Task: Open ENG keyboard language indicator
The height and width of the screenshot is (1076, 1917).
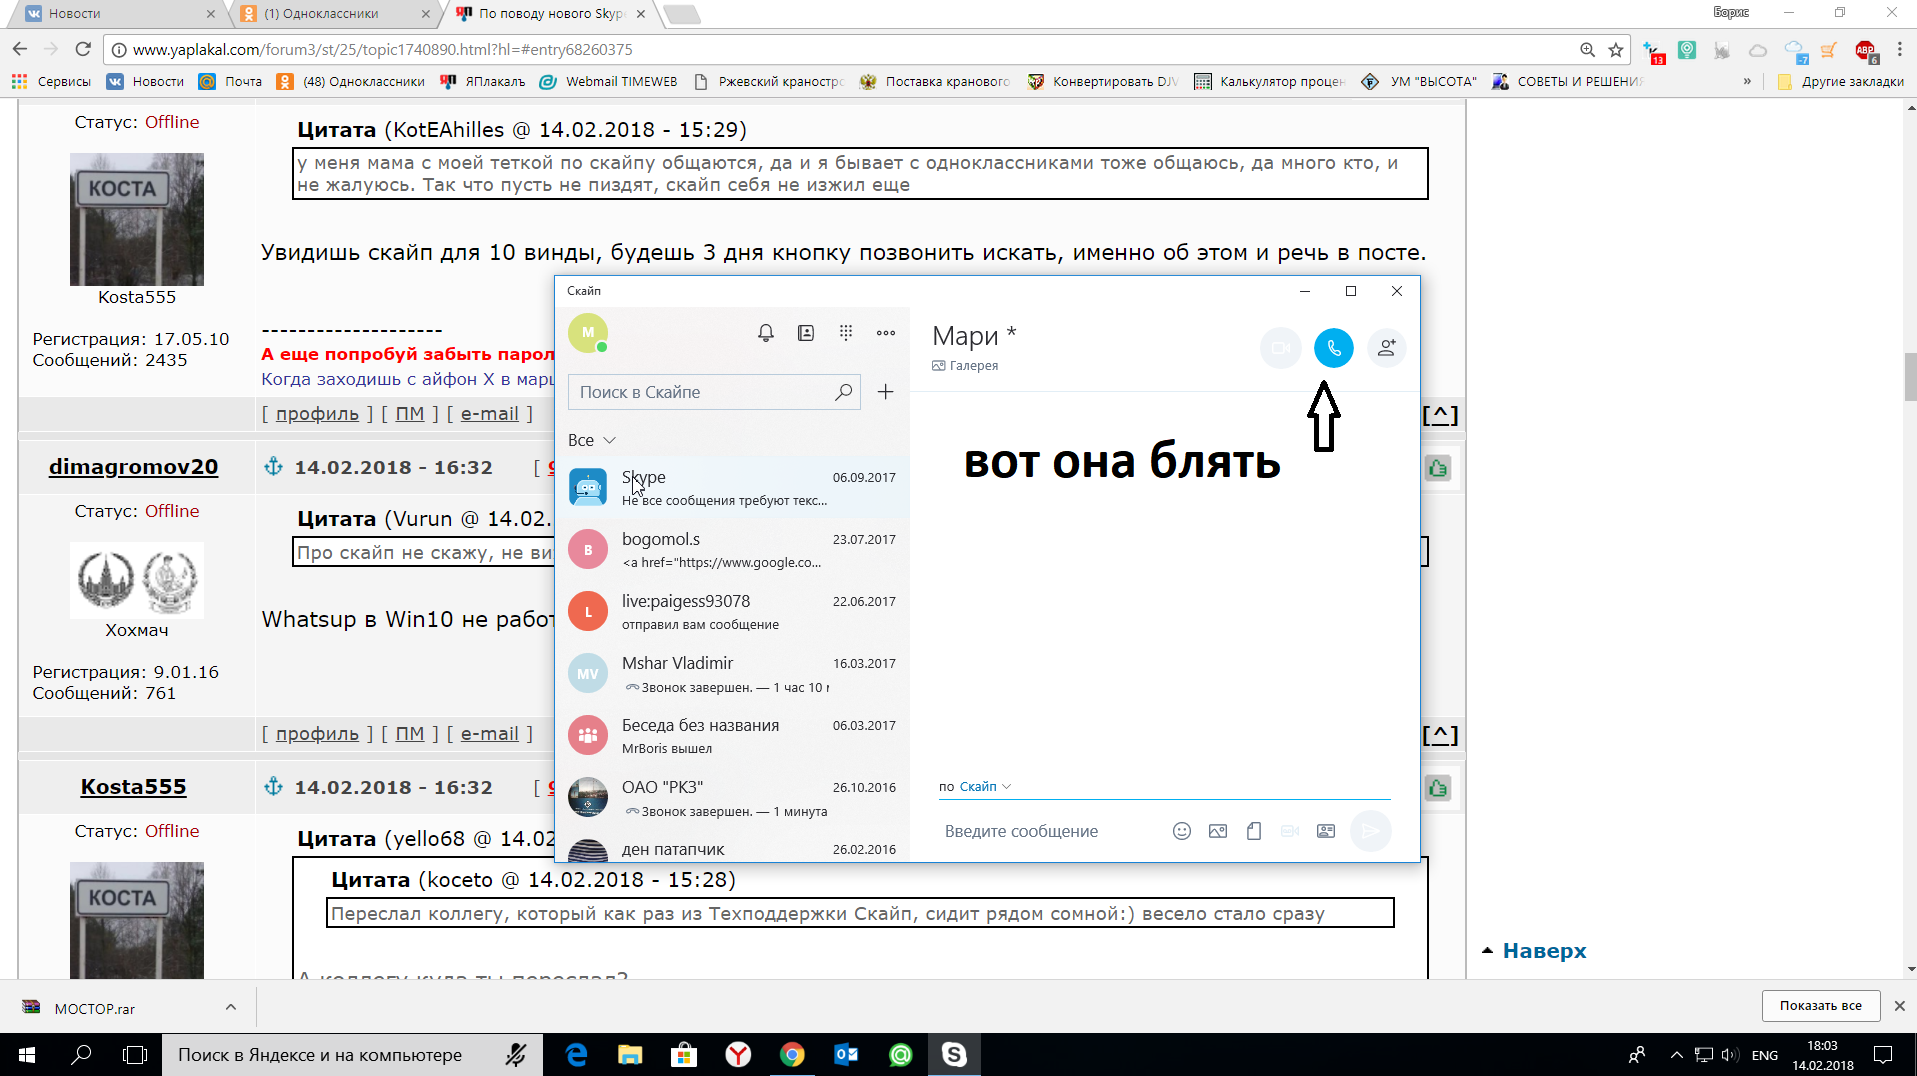Action: click(1765, 1055)
